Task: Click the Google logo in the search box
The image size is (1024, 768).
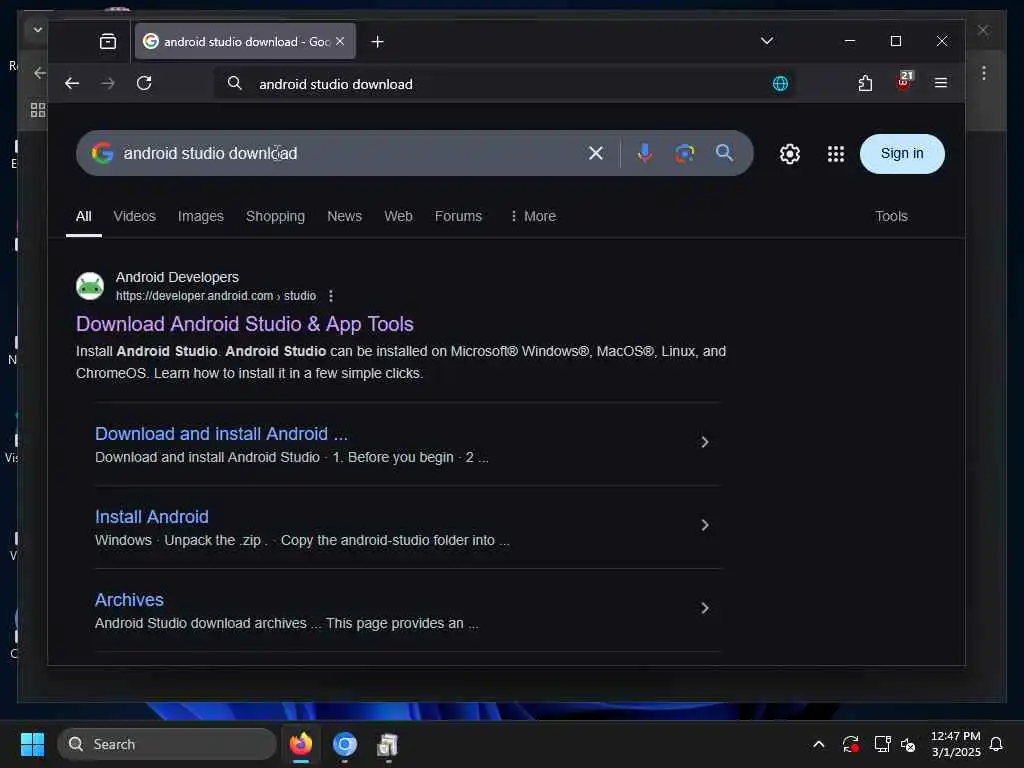Action: (x=103, y=153)
